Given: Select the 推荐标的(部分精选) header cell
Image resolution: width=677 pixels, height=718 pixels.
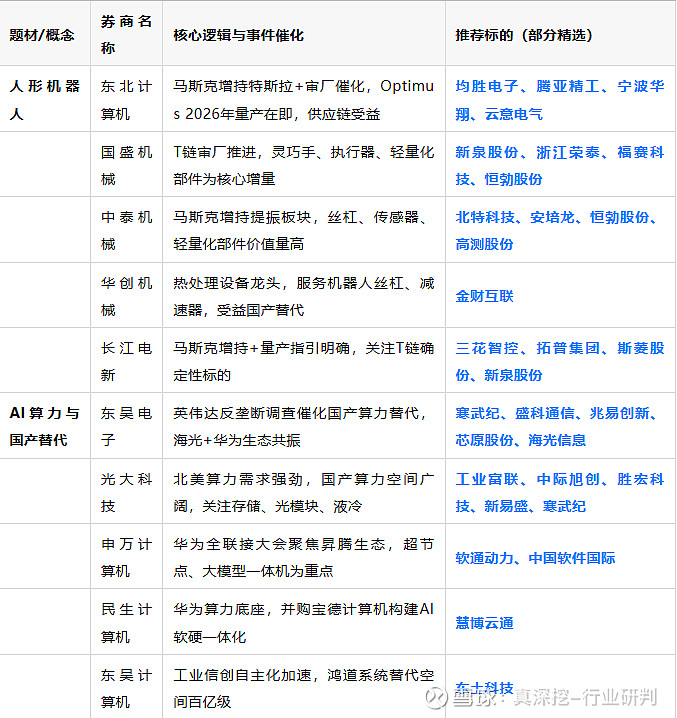Looking at the screenshot, I should coord(561,33).
